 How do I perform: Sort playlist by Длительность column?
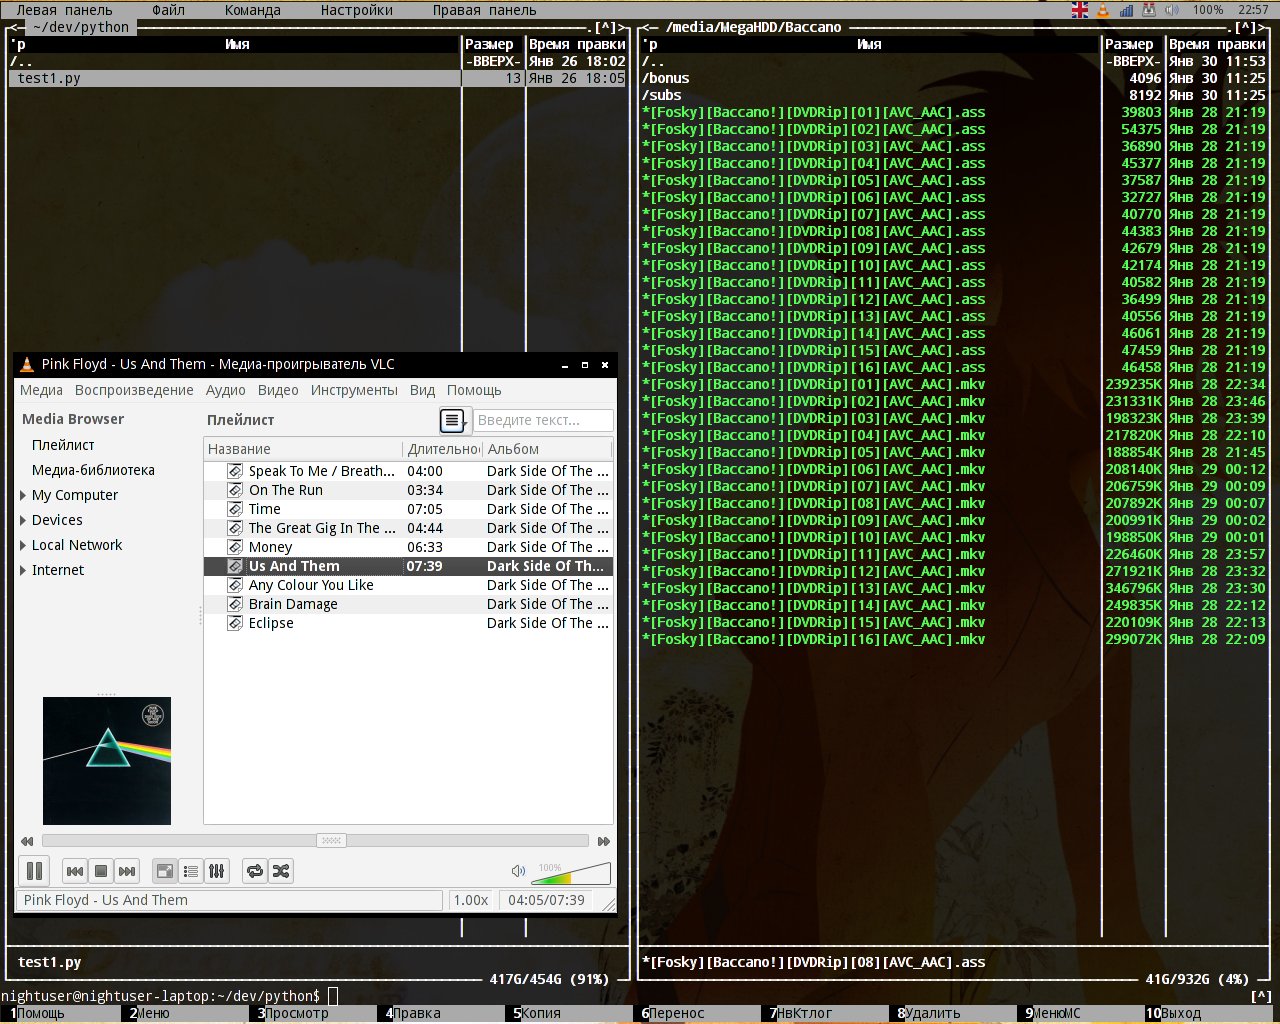coord(443,449)
